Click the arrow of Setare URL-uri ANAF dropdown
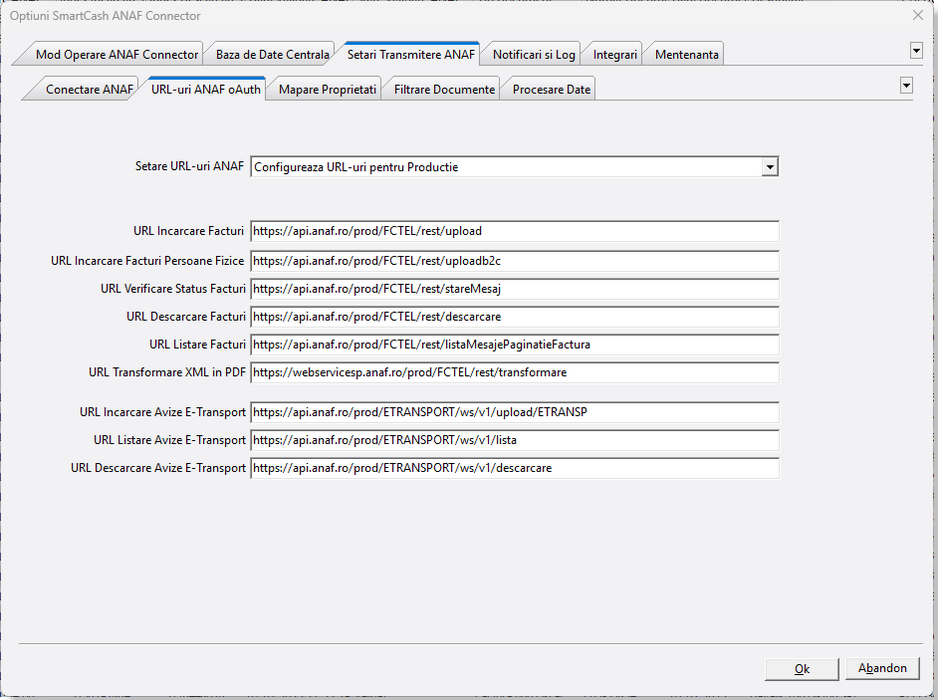The height and width of the screenshot is (700, 938). [x=770, y=167]
